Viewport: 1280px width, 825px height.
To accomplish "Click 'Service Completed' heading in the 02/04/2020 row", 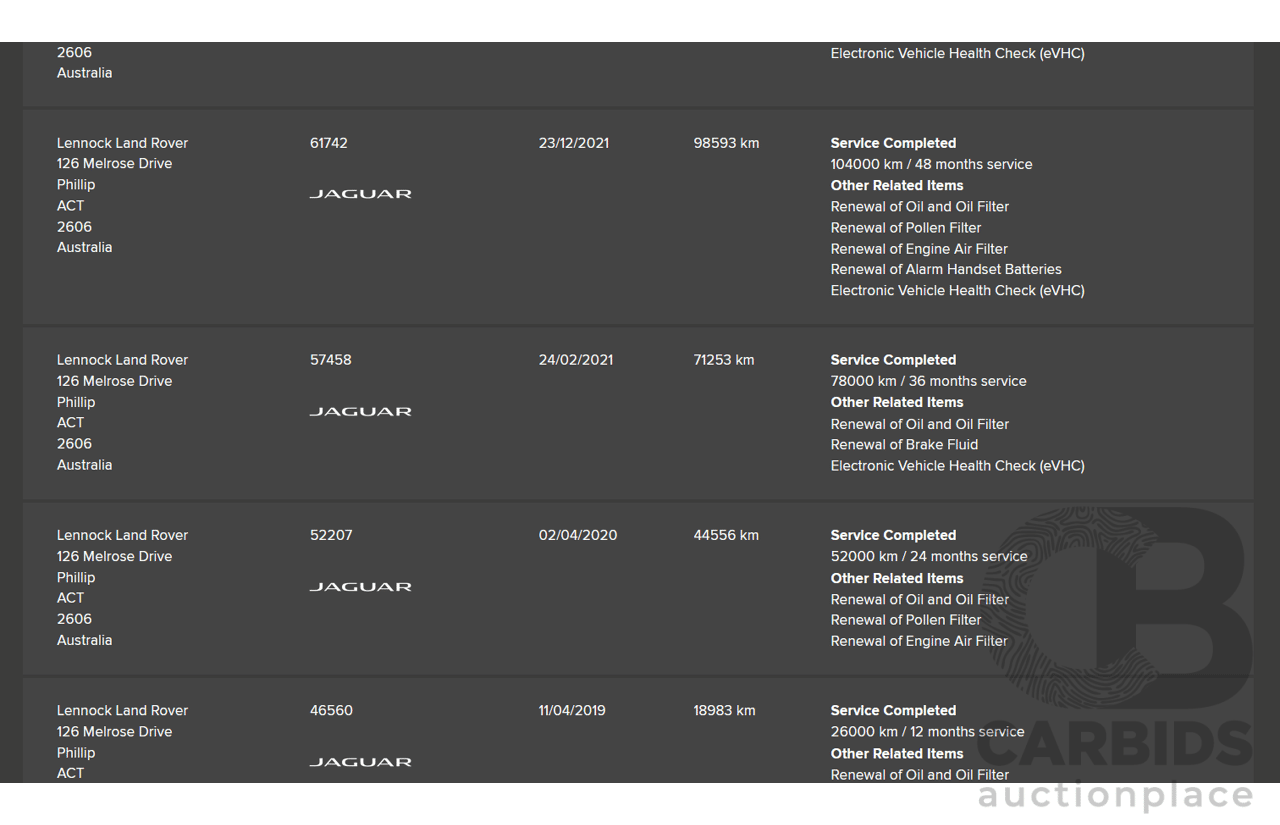I will coord(893,535).
